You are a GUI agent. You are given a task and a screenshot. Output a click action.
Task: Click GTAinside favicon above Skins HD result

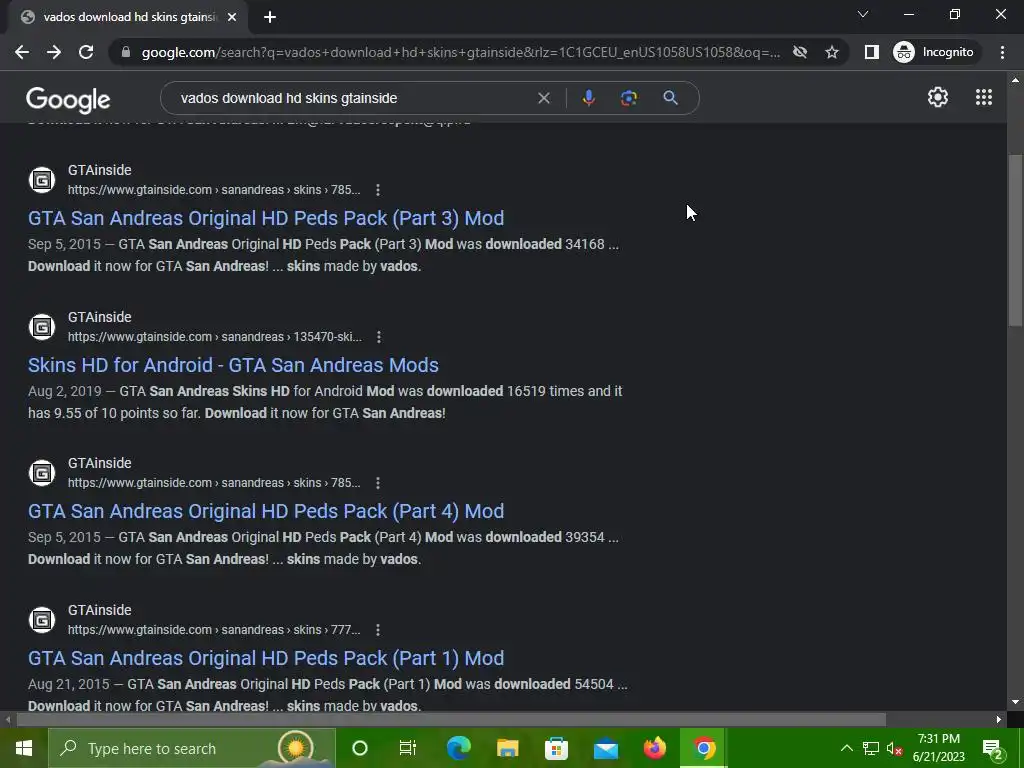(42, 327)
